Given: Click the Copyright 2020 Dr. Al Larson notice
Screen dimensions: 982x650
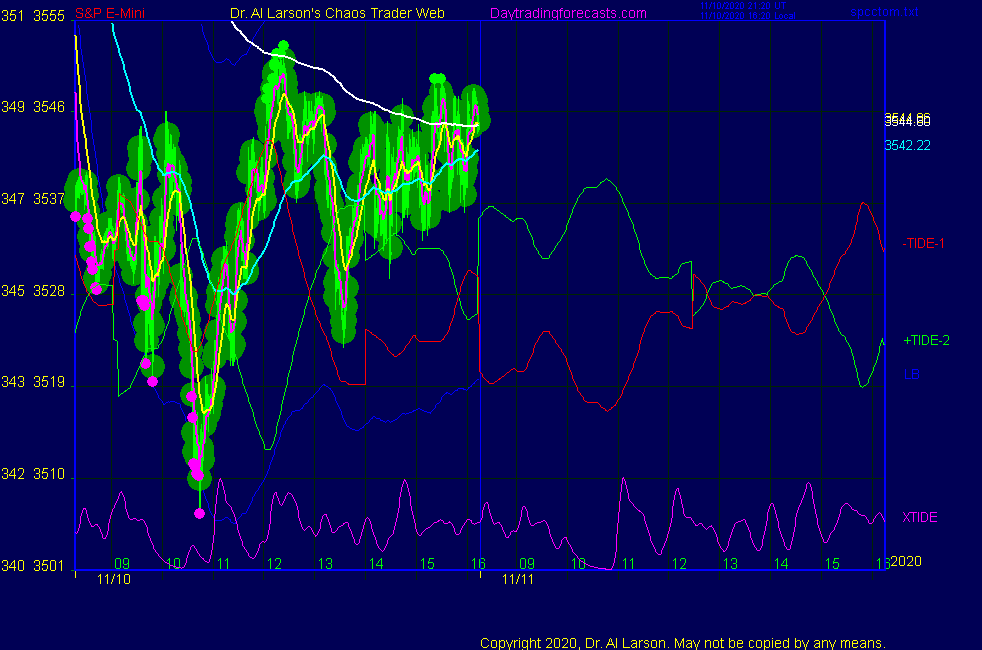Looking at the screenshot, I should [683, 643].
